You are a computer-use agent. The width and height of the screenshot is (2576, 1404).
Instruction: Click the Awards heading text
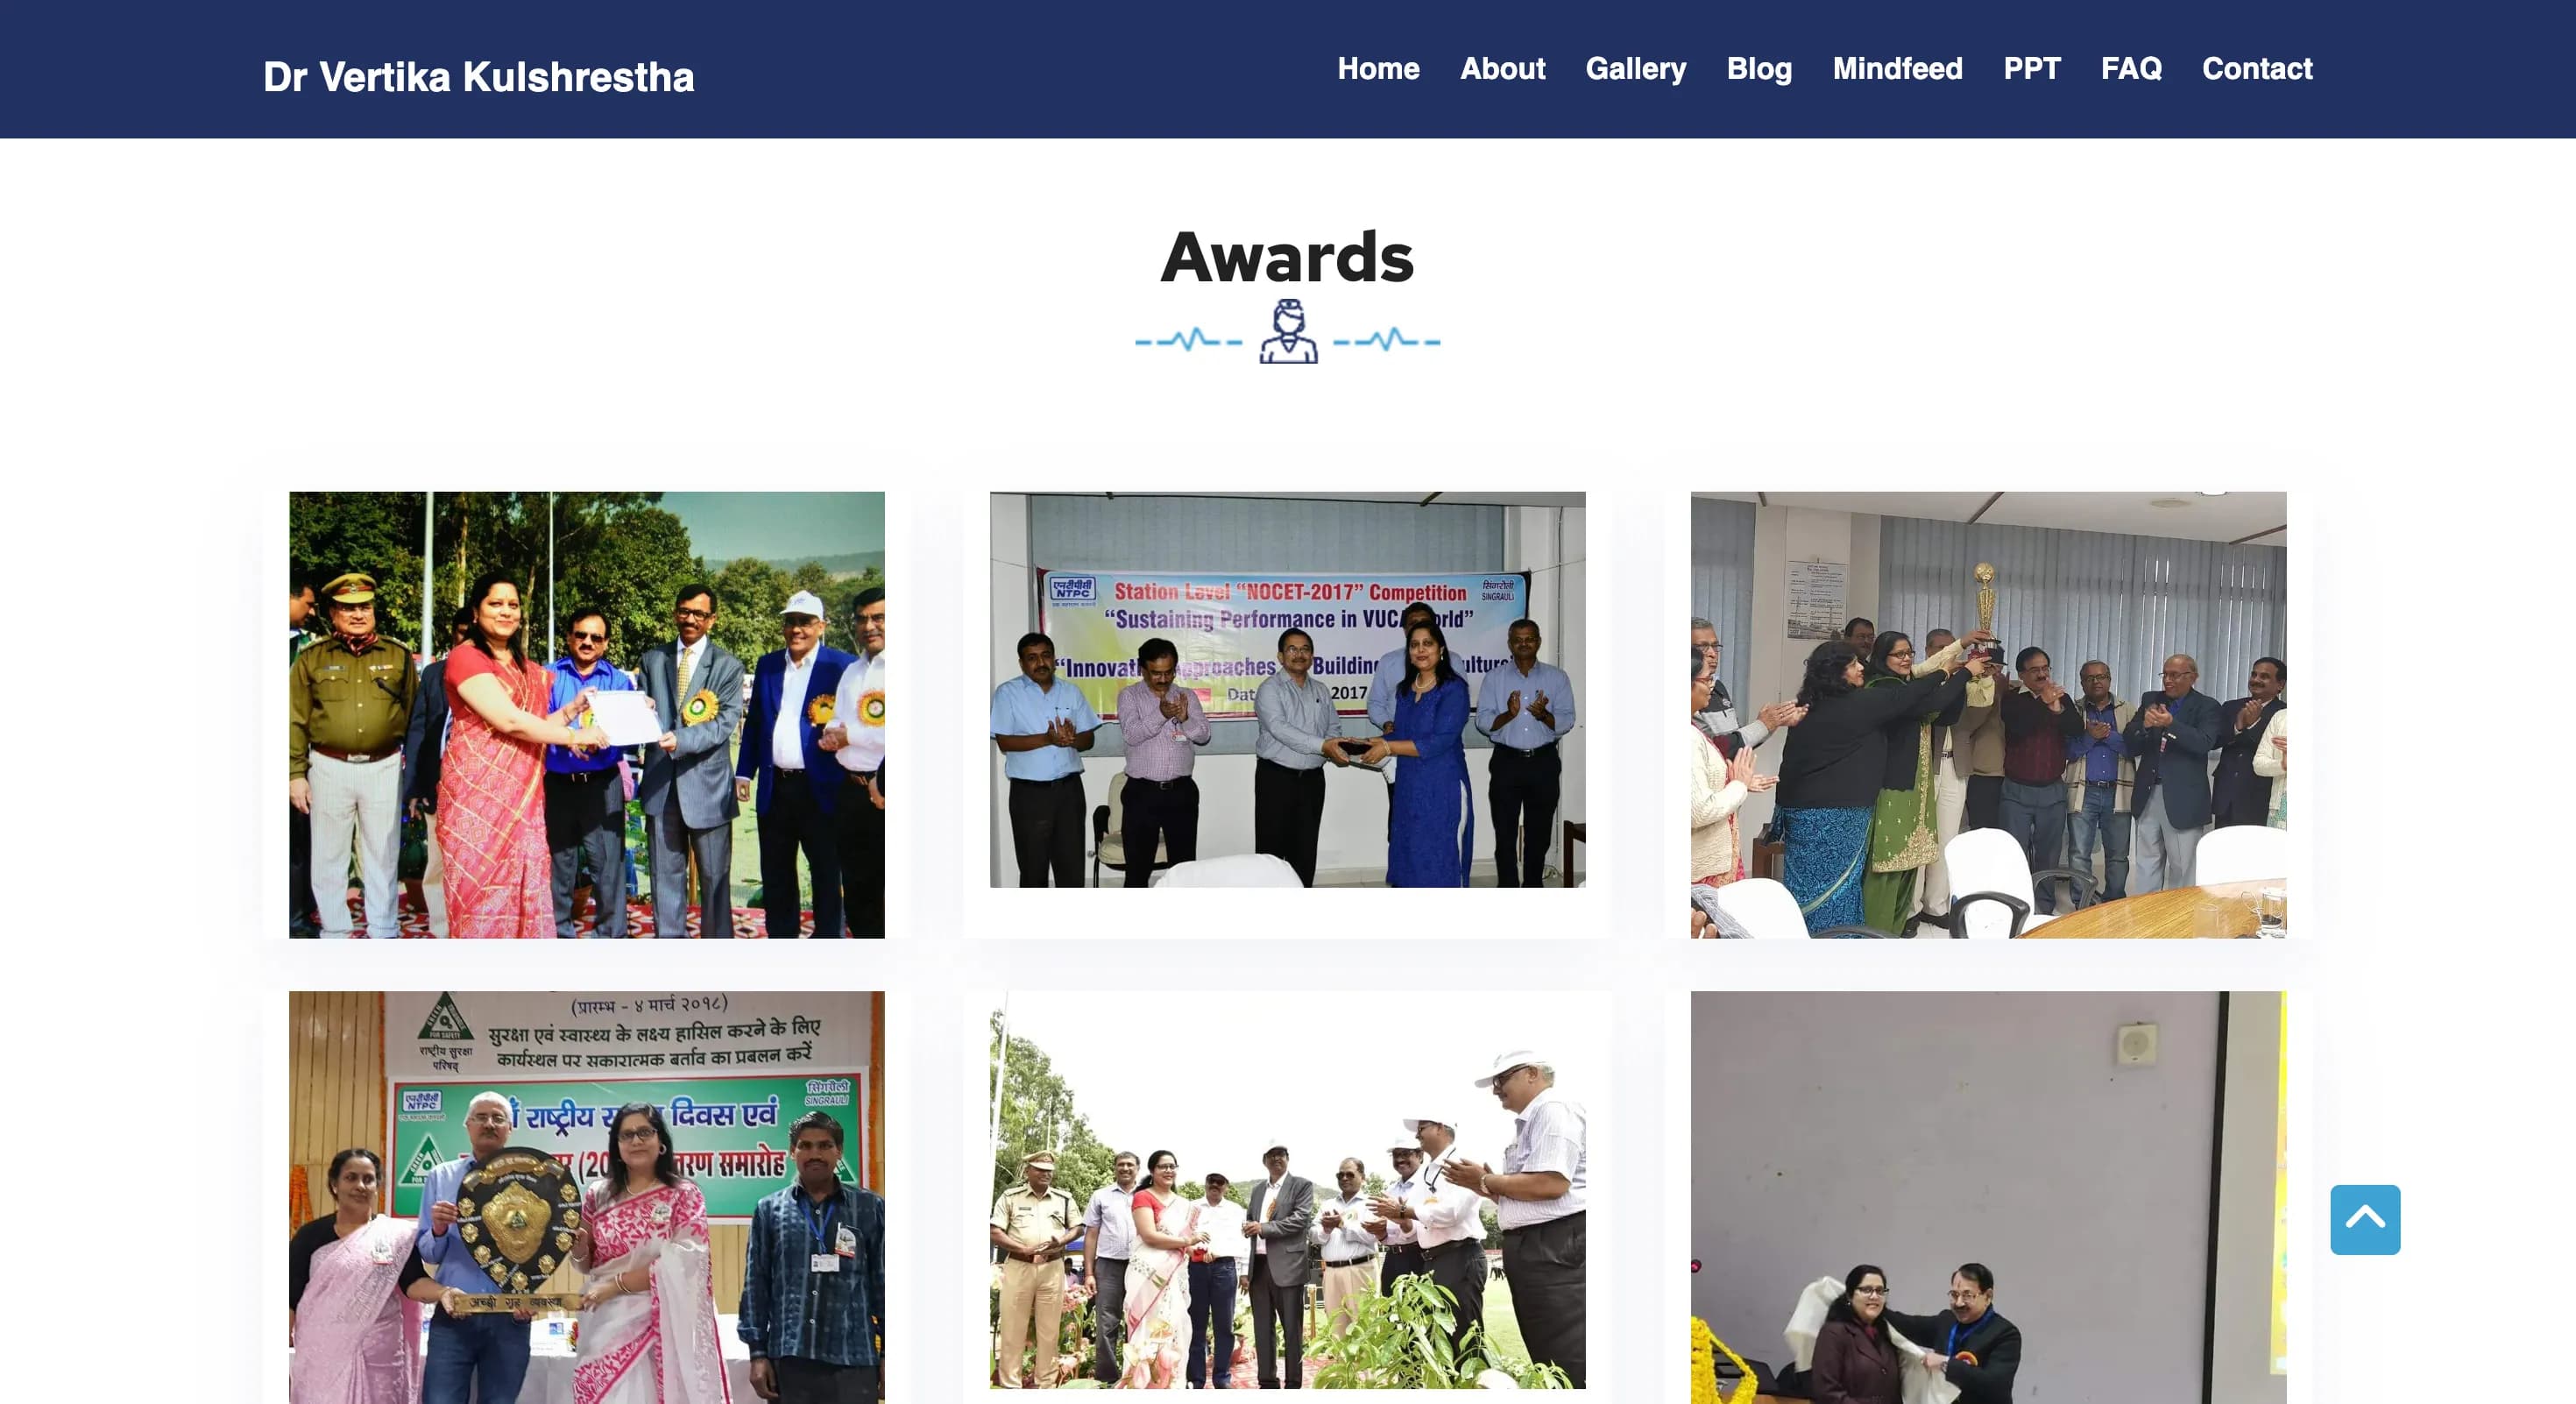[x=1287, y=257]
